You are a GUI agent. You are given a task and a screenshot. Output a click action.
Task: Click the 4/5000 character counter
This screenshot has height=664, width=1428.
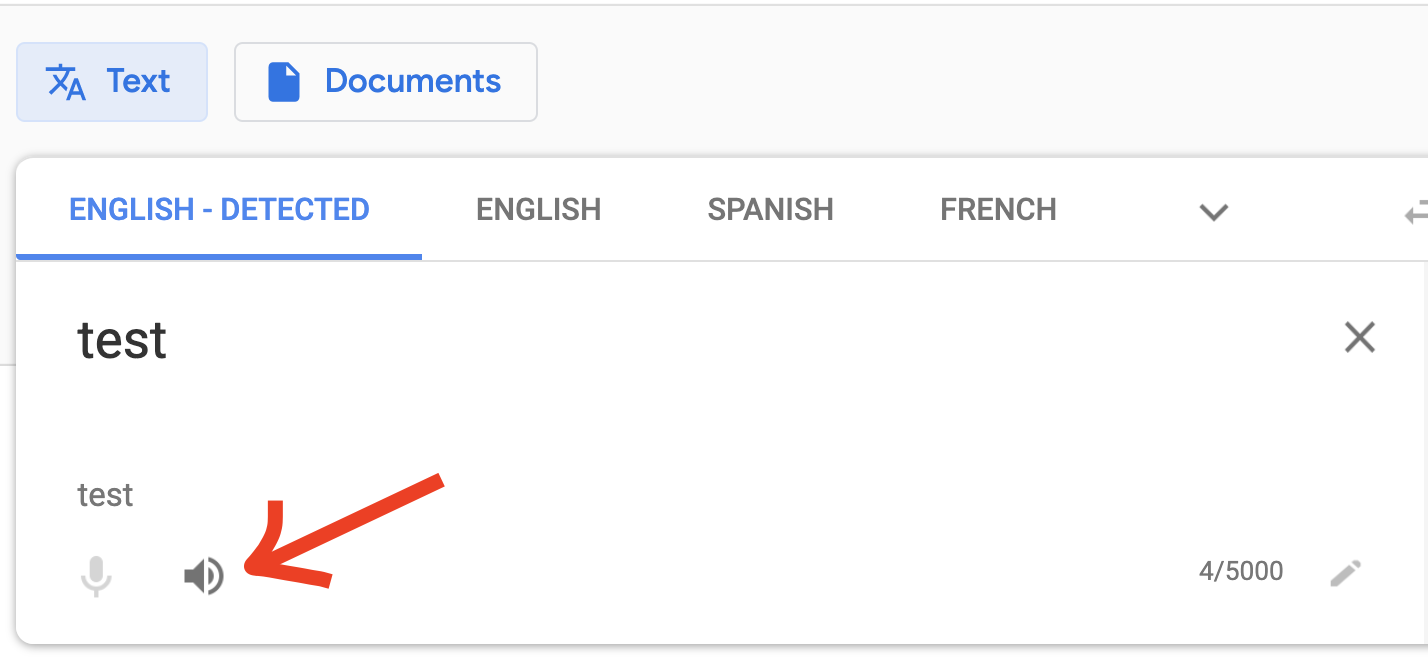[x=1240, y=572]
